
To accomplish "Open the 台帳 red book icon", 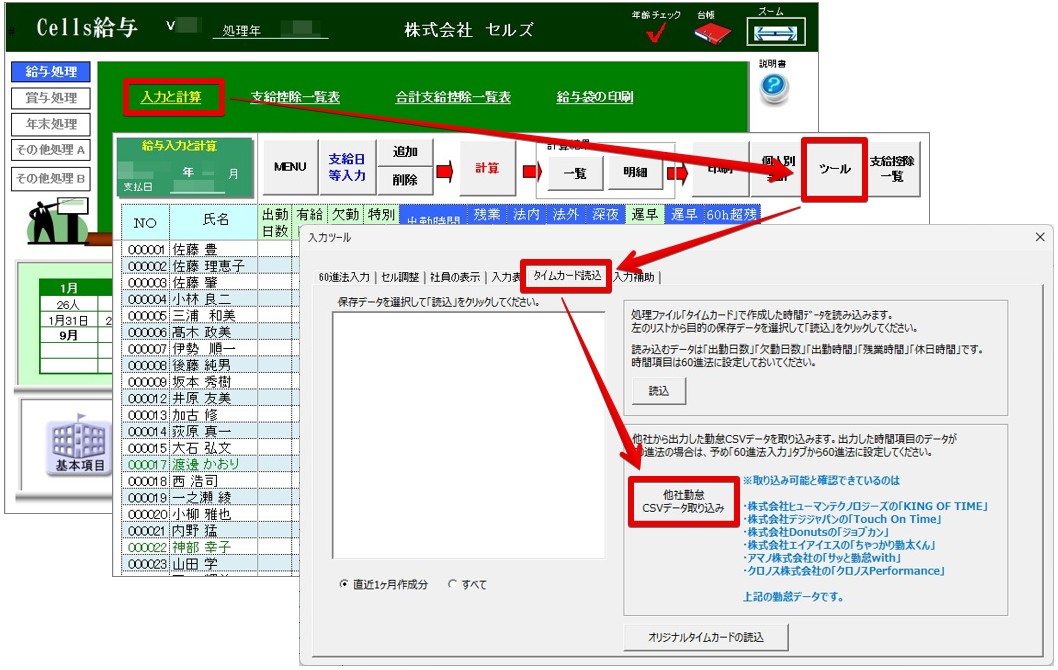I will 712,34.
